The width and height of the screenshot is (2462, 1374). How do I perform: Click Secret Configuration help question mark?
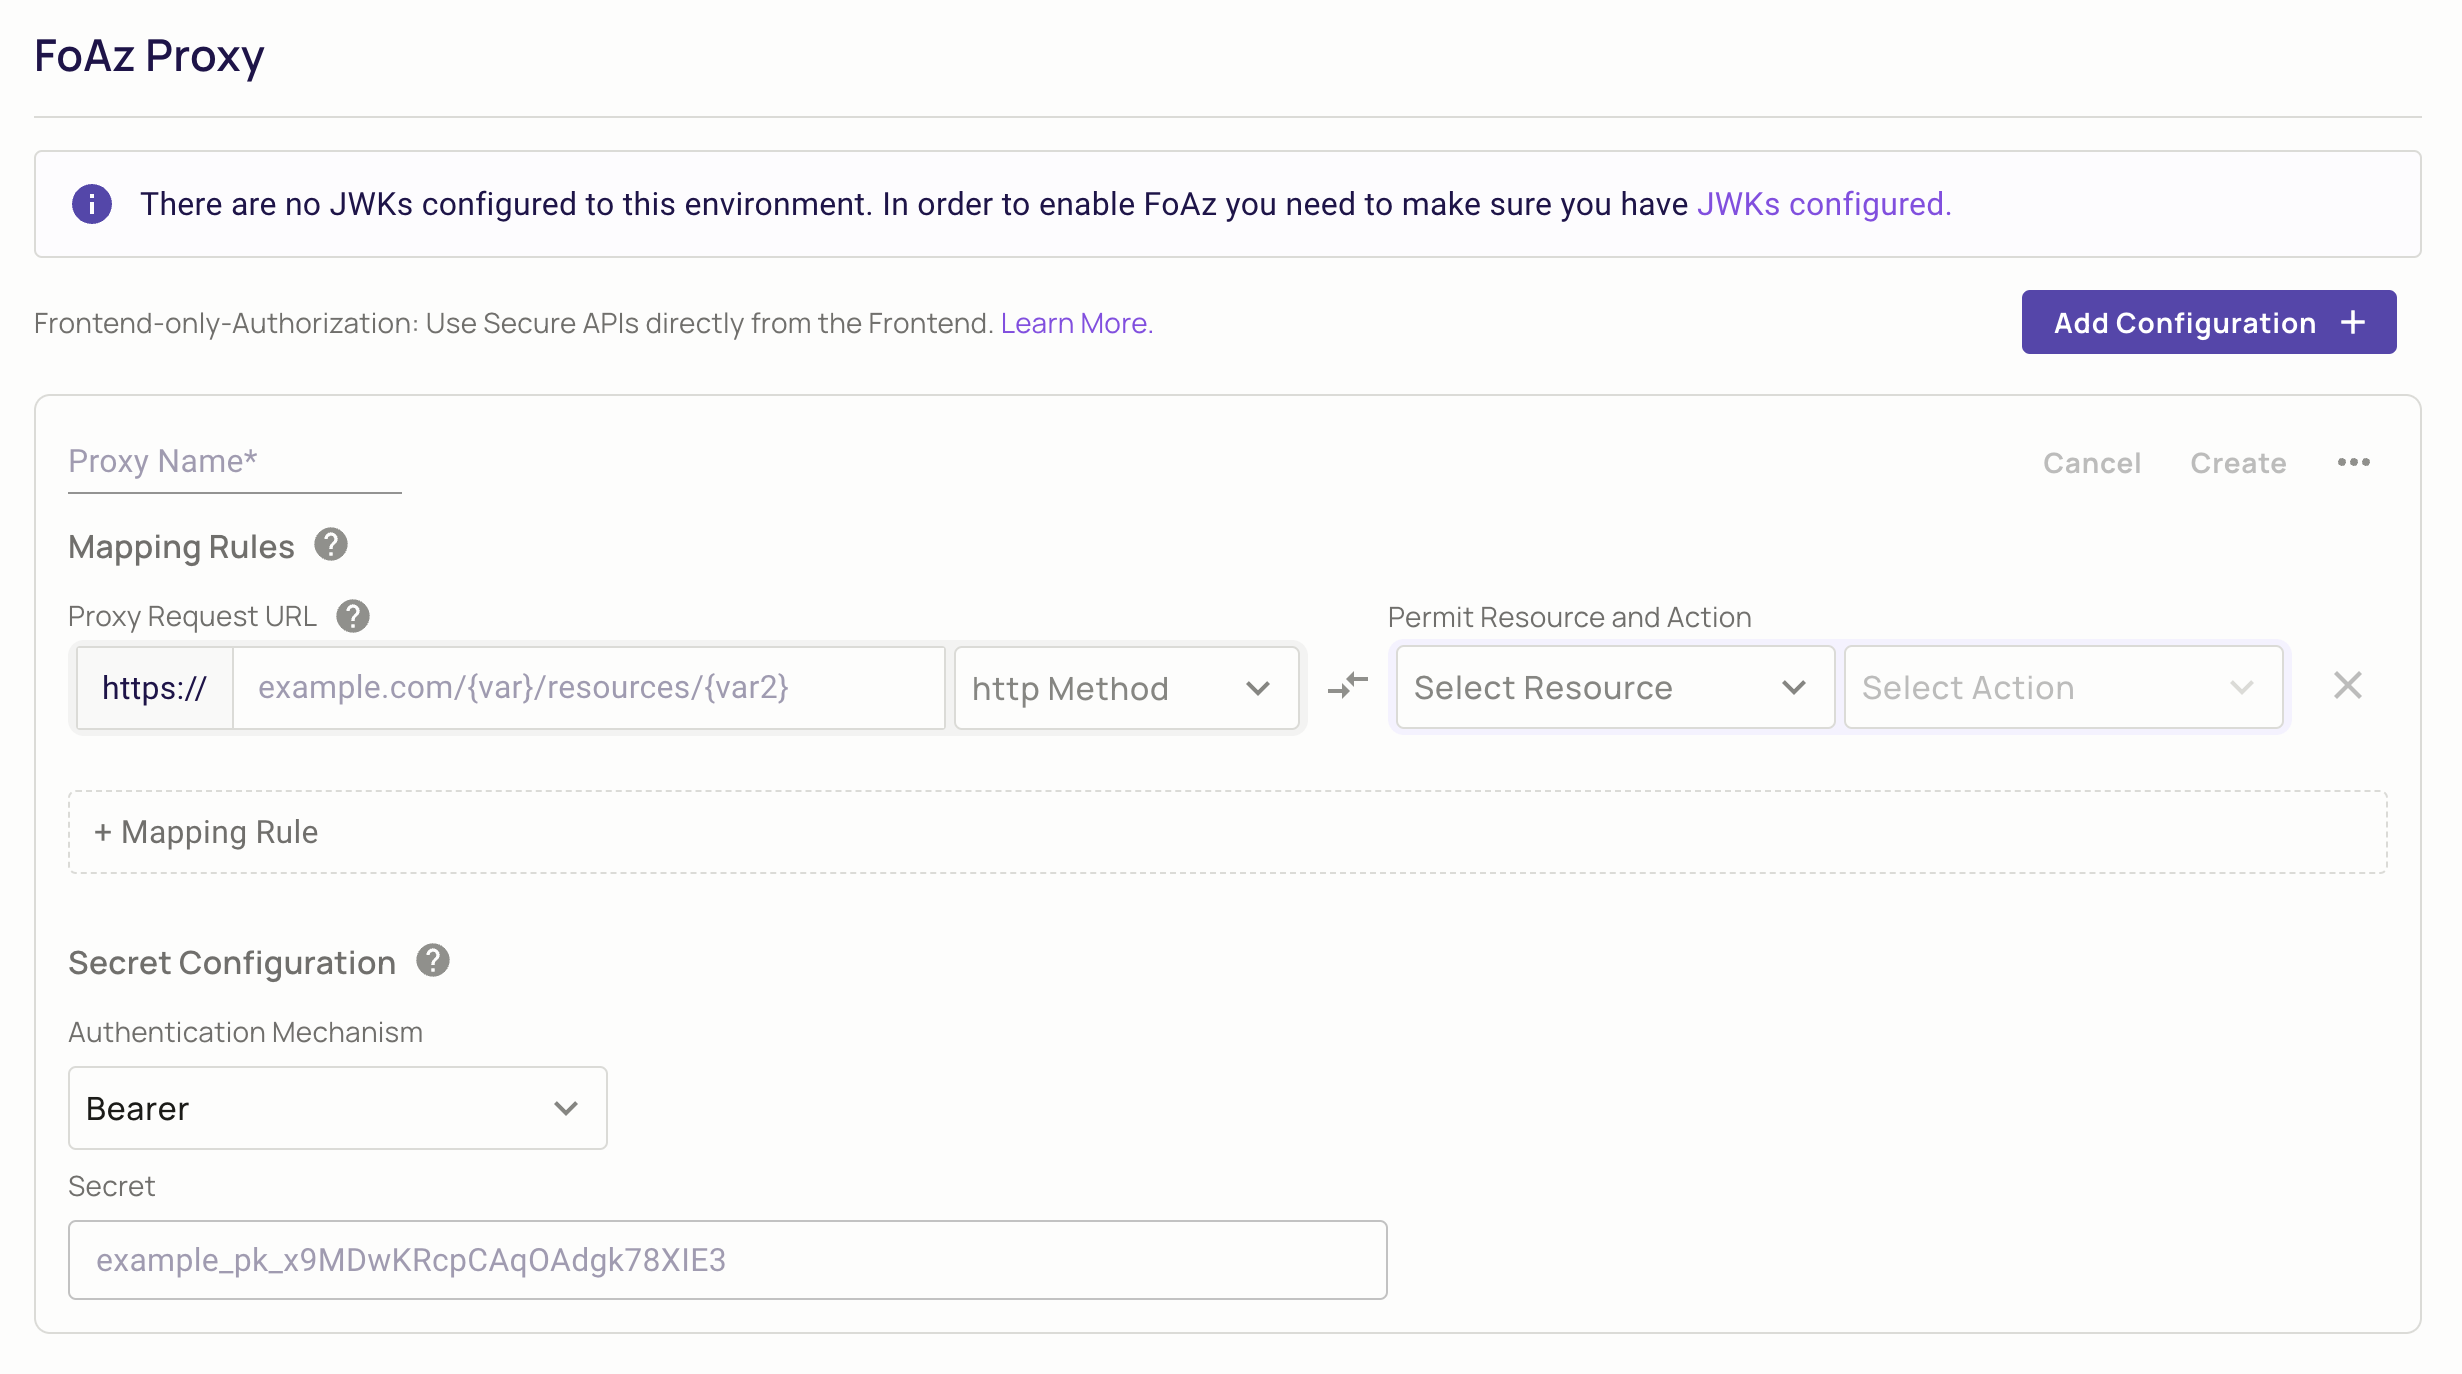(x=433, y=961)
